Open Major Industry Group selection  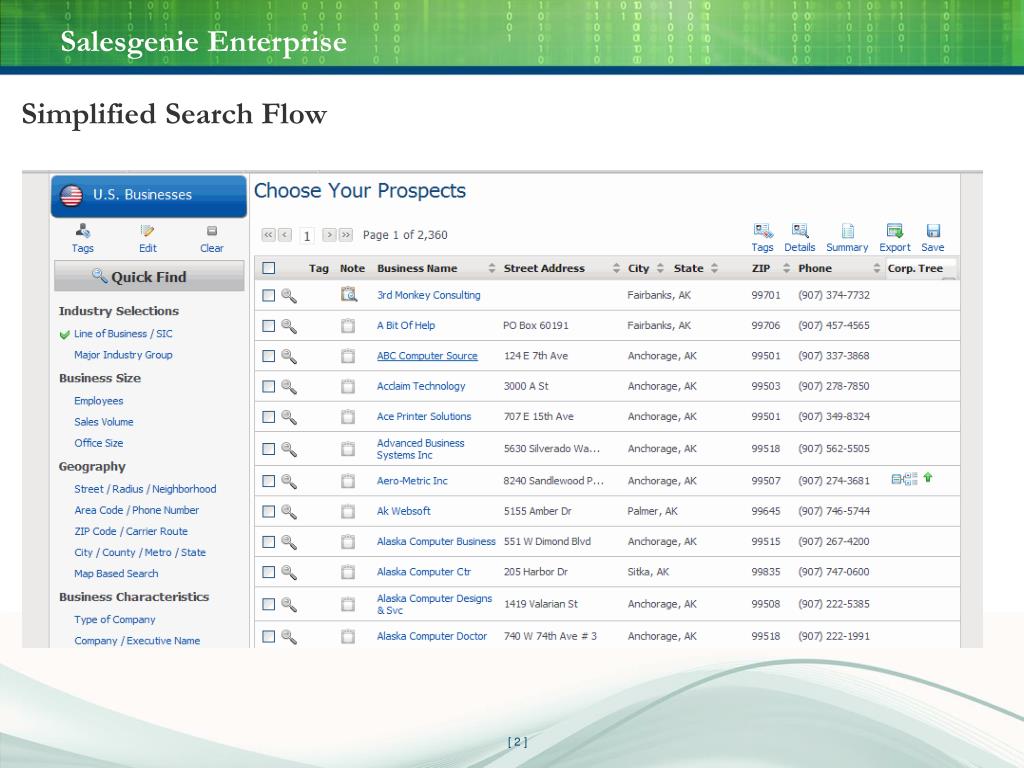[x=123, y=355]
